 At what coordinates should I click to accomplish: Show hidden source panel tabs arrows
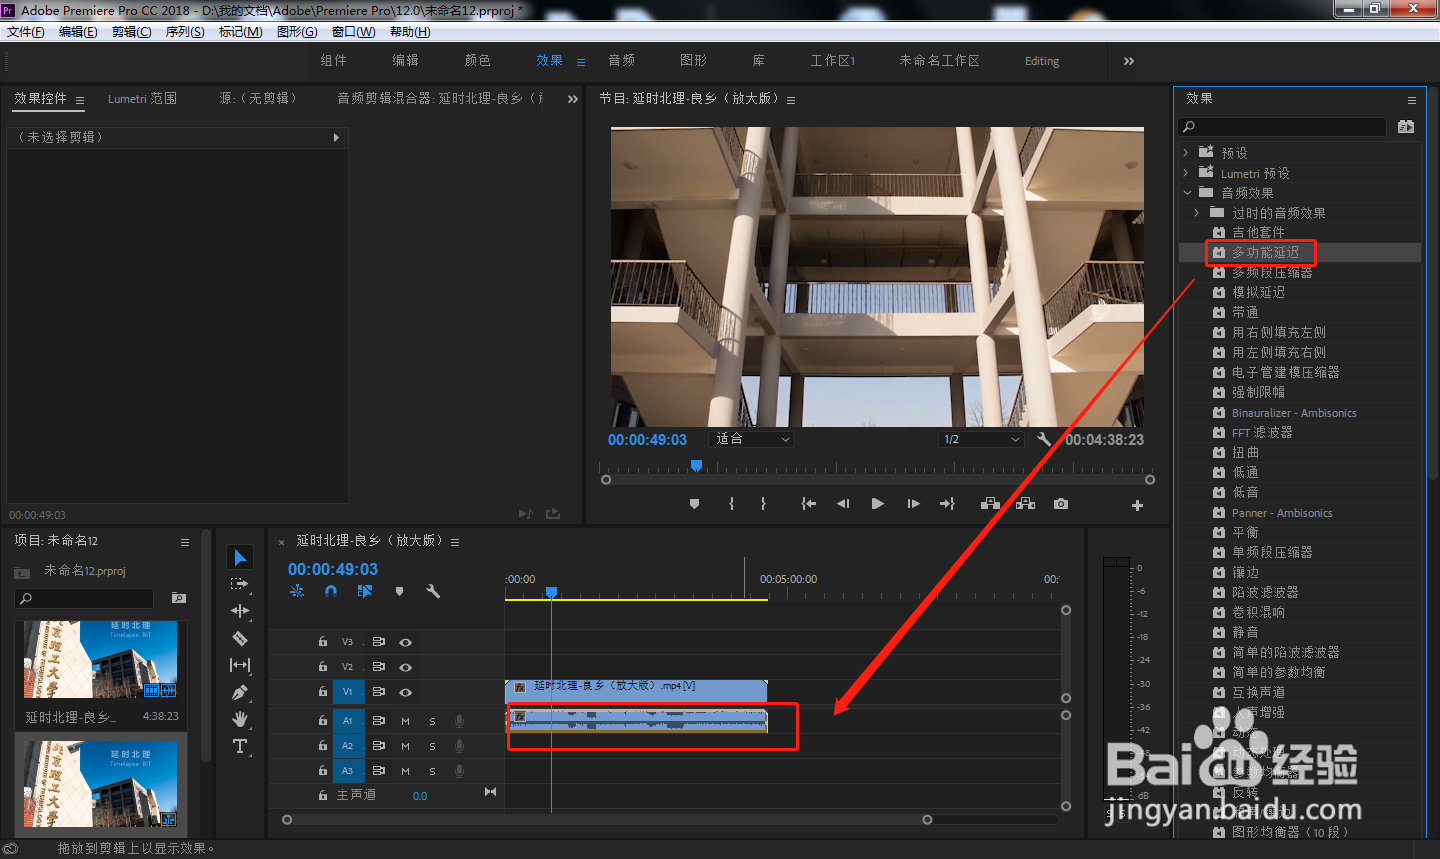(573, 99)
